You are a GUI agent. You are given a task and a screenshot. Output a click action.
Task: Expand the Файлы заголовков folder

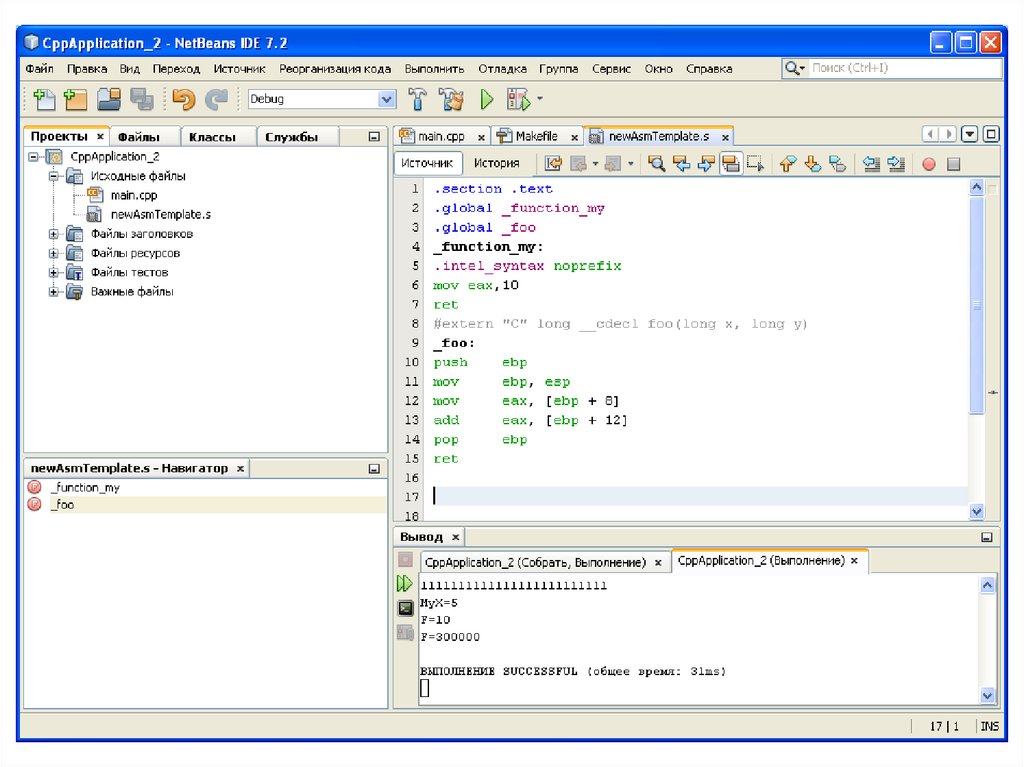54,234
